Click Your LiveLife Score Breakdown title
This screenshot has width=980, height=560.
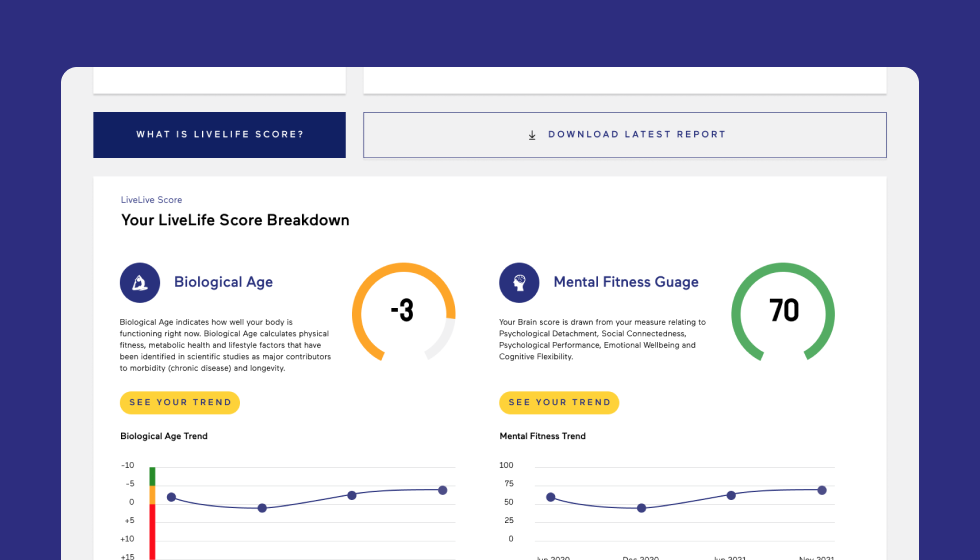[x=235, y=220]
